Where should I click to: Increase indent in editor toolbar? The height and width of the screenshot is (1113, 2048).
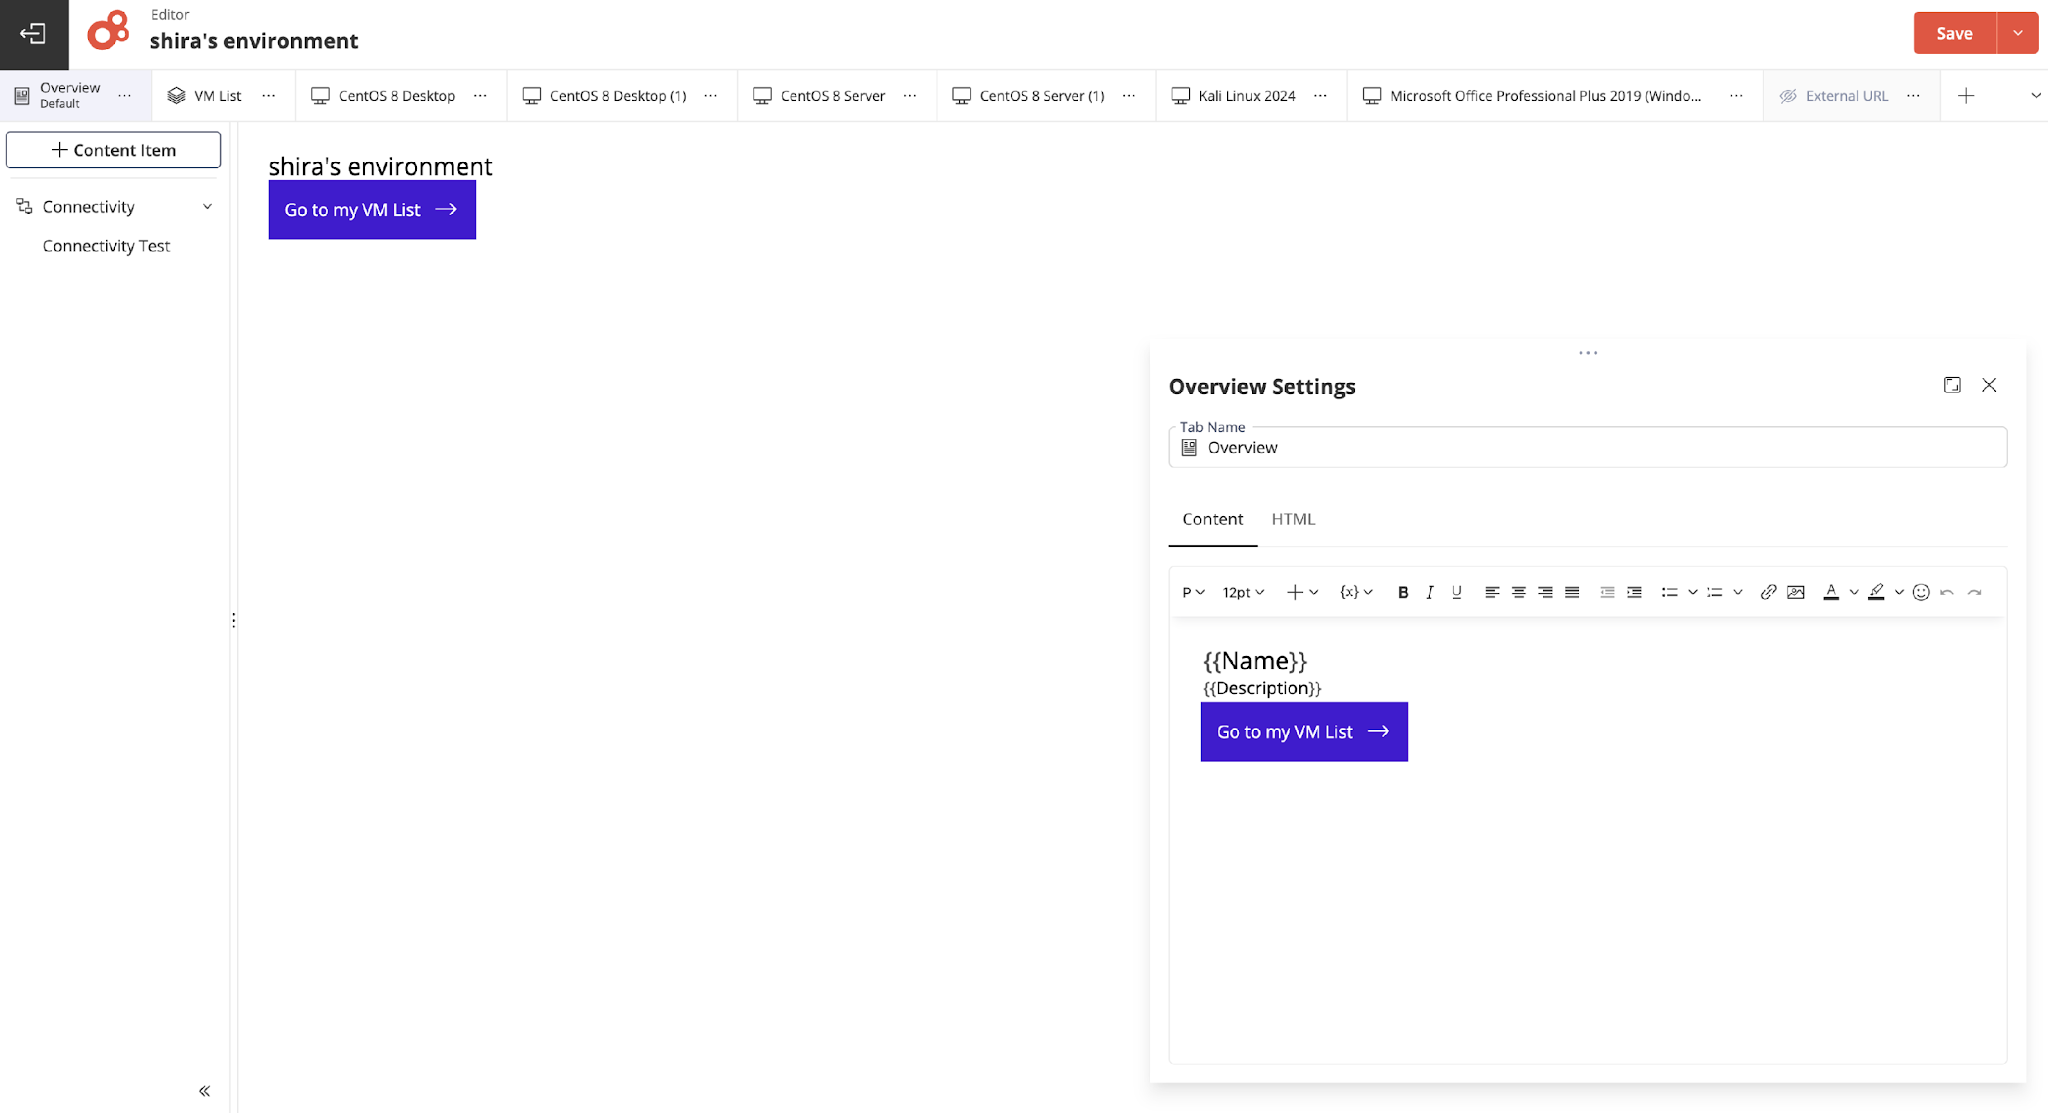[x=1634, y=592]
